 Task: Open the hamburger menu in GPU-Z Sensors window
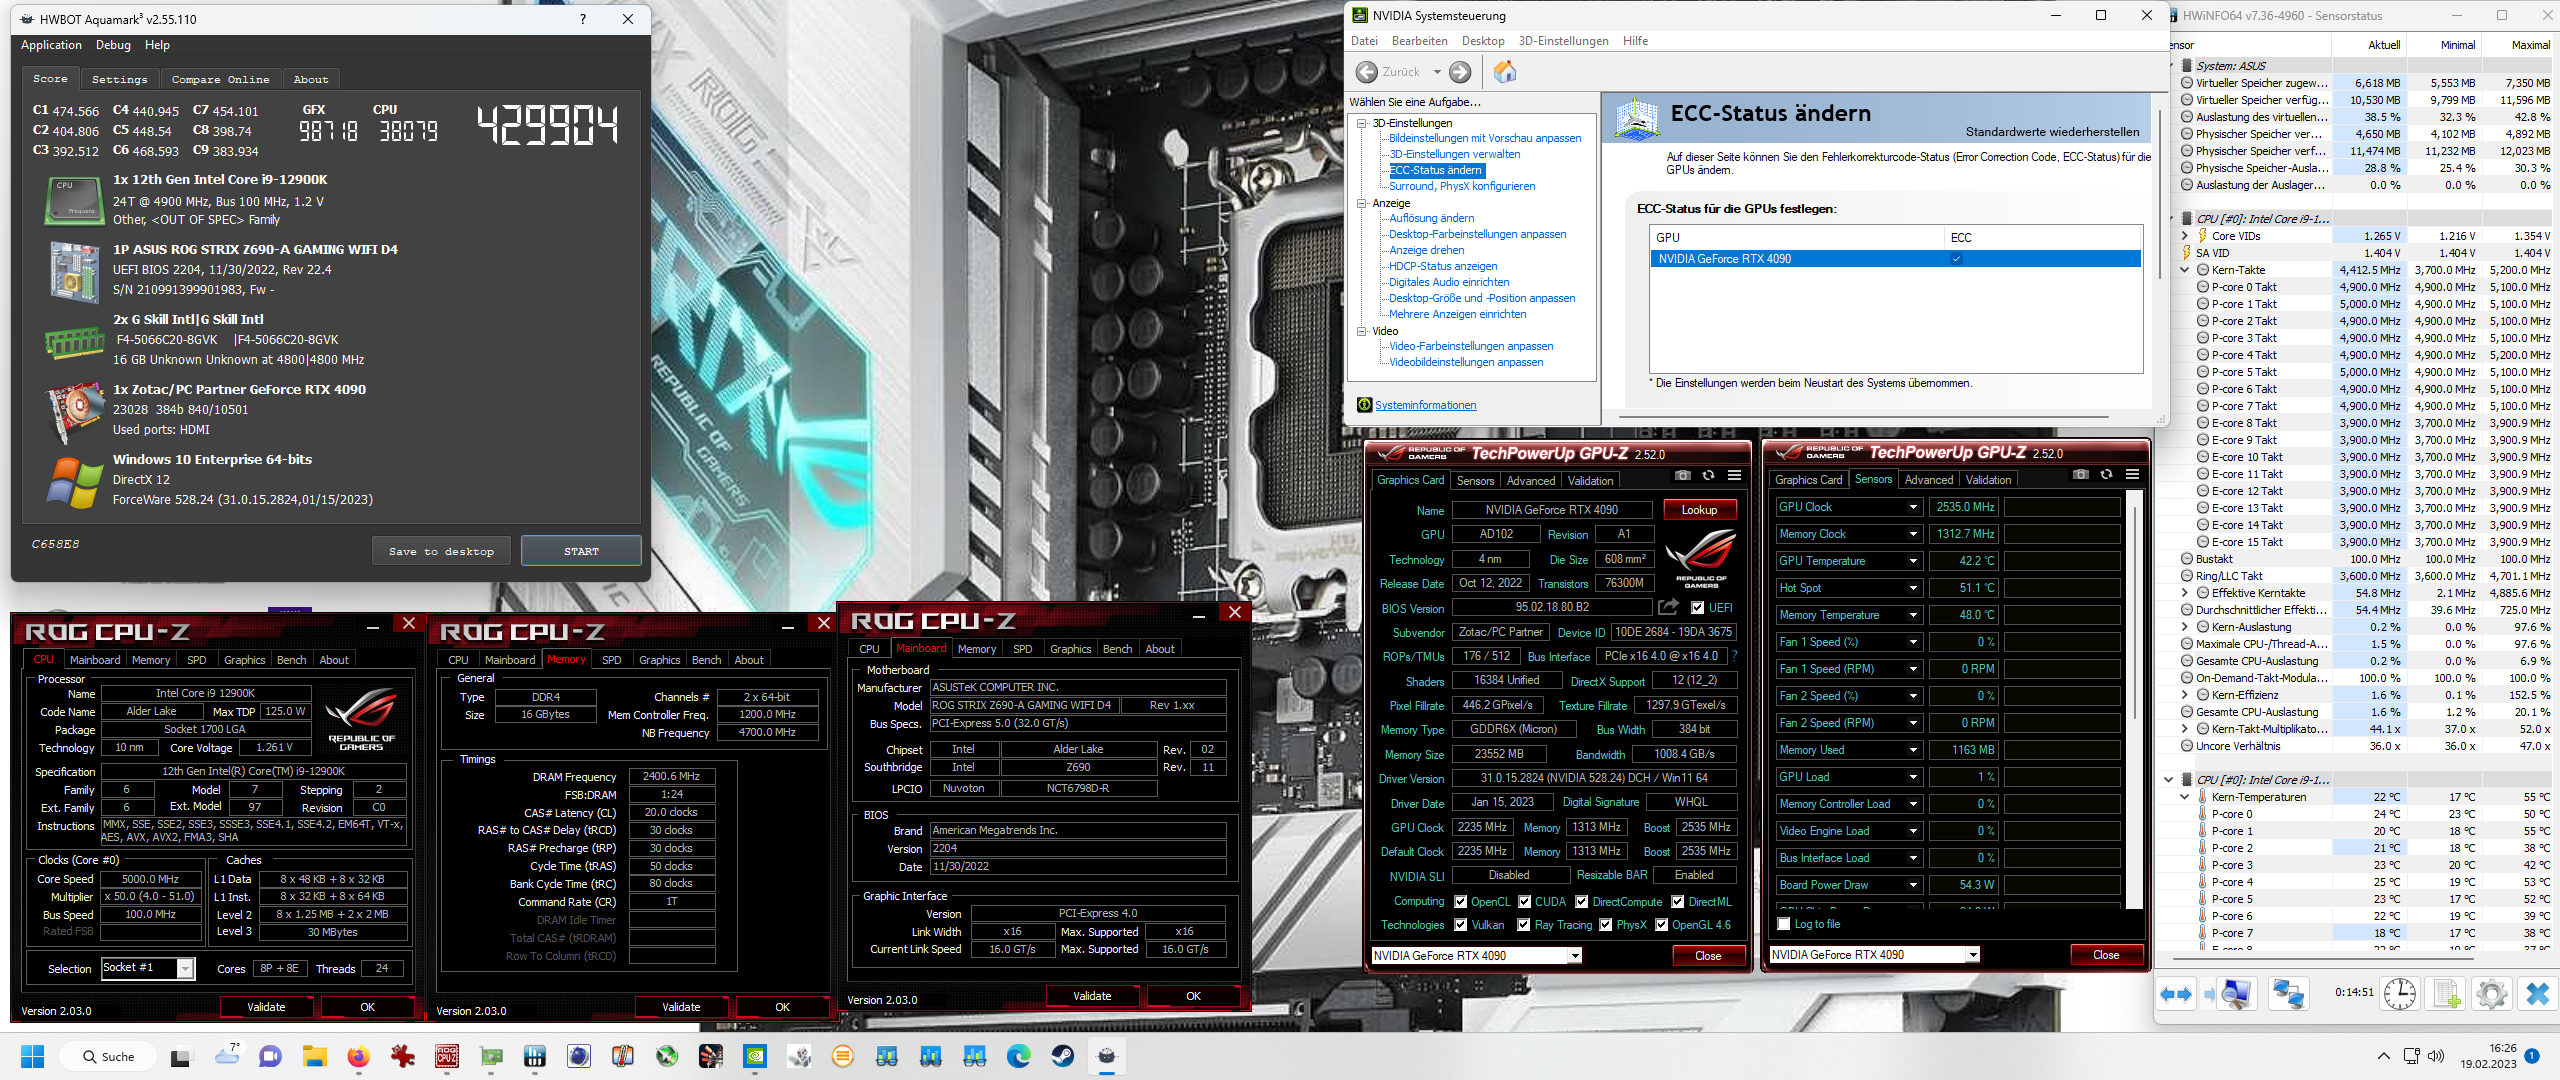pyautogui.click(x=2132, y=475)
